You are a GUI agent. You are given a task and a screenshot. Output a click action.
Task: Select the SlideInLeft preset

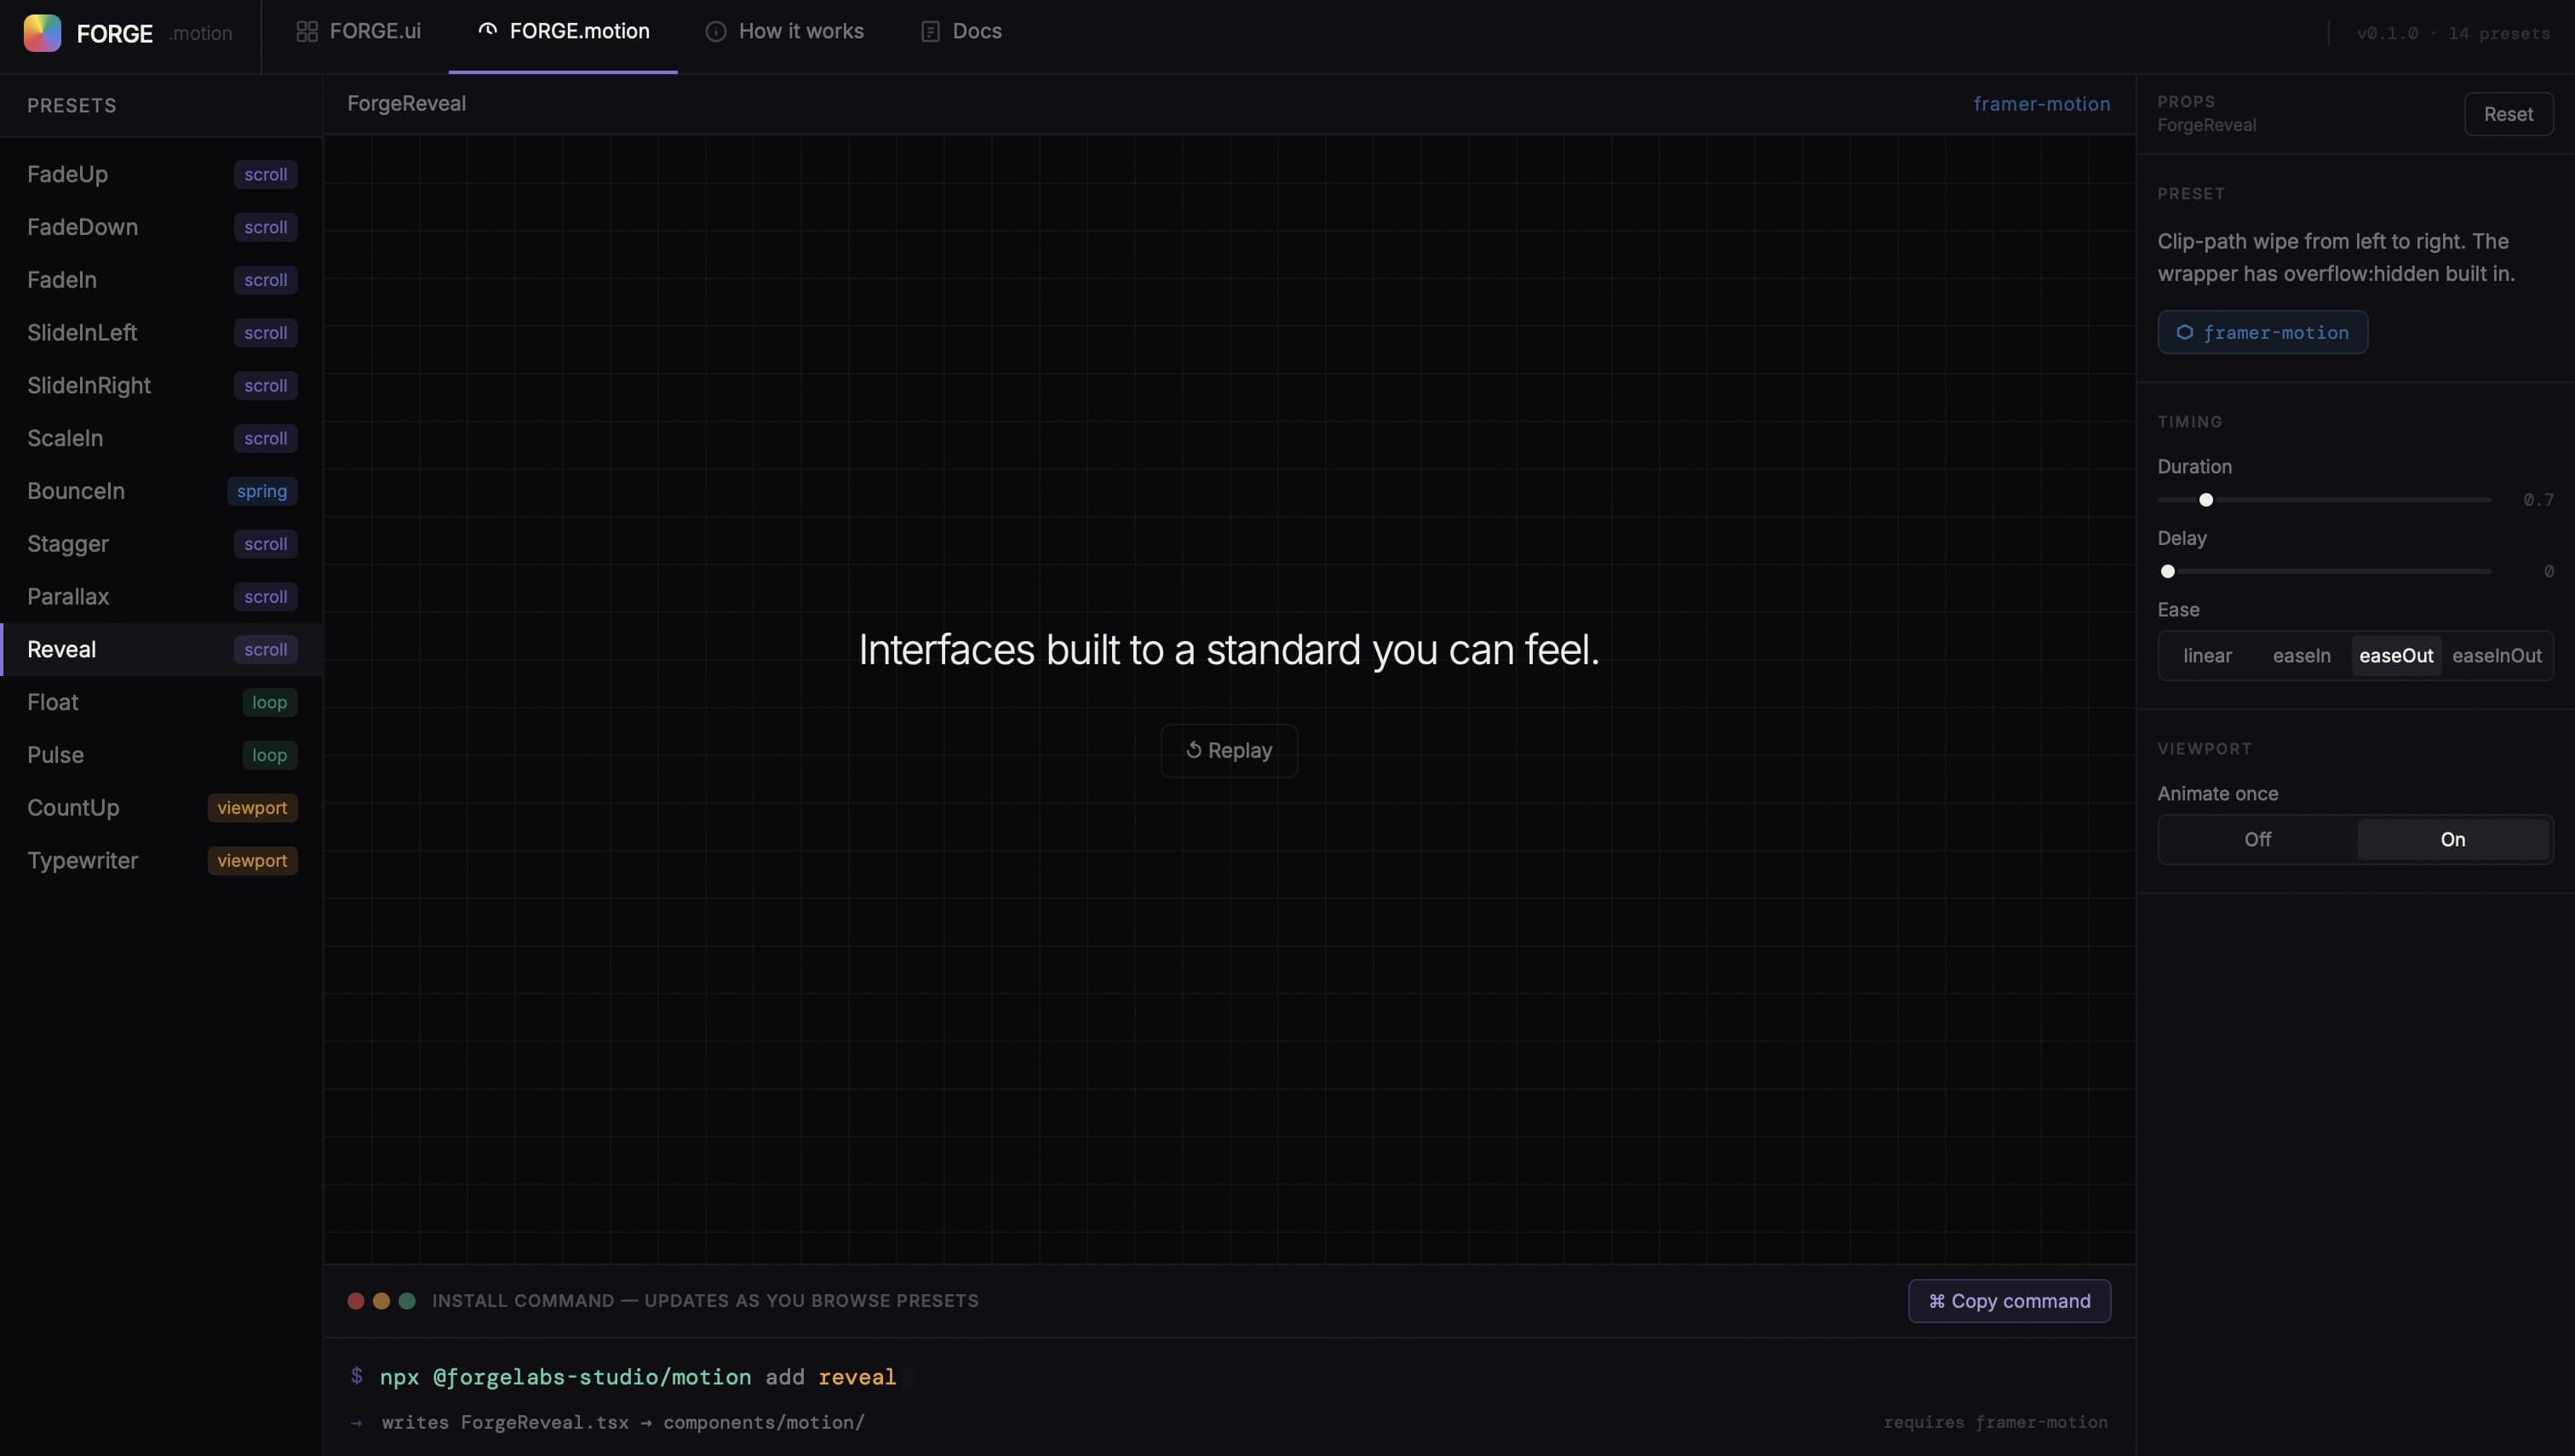161,333
